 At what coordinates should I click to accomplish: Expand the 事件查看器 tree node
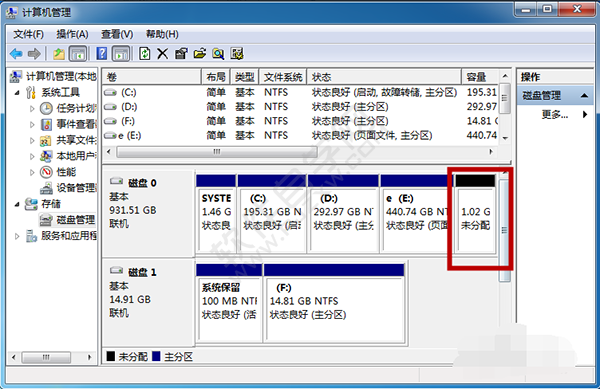coord(32,124)
